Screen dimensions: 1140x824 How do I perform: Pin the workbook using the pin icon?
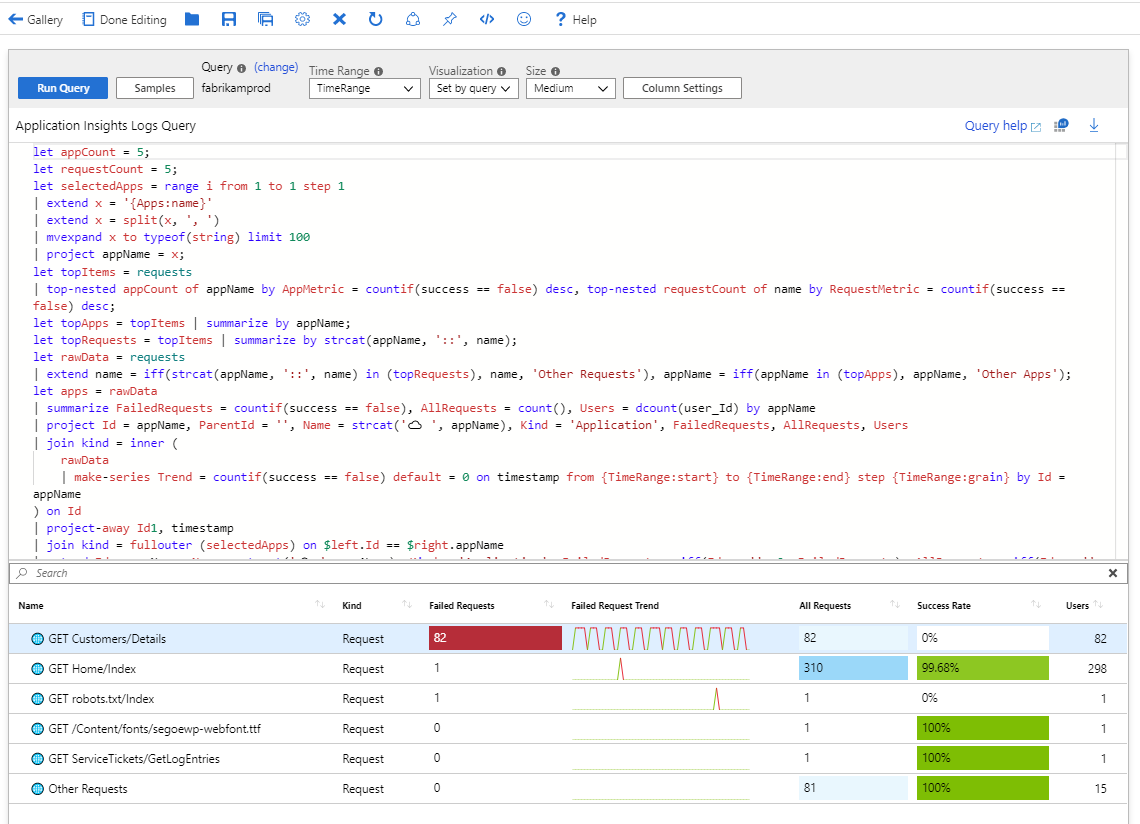coord(450,19)
